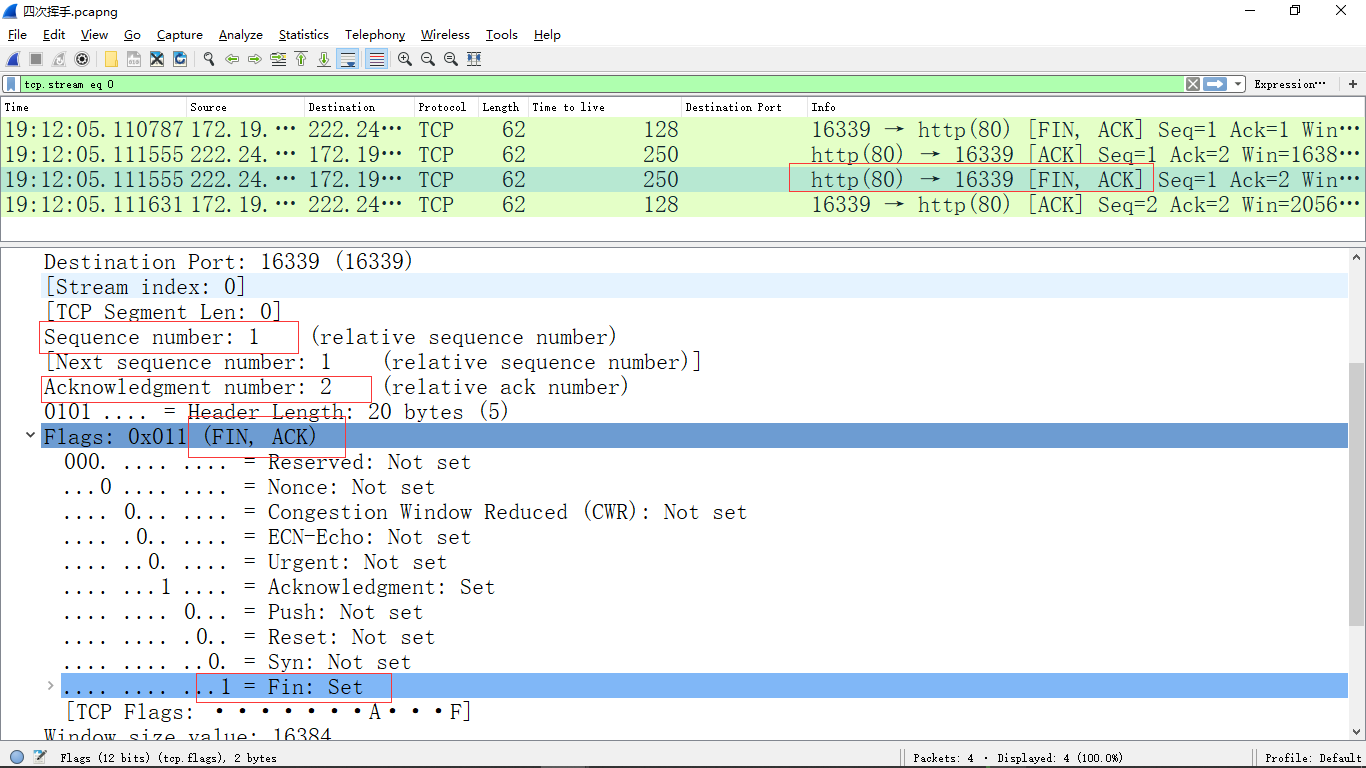This screenshot has width=1366, height=768.
Task: Open the Expression builder
Action: tap(1289, 84)
